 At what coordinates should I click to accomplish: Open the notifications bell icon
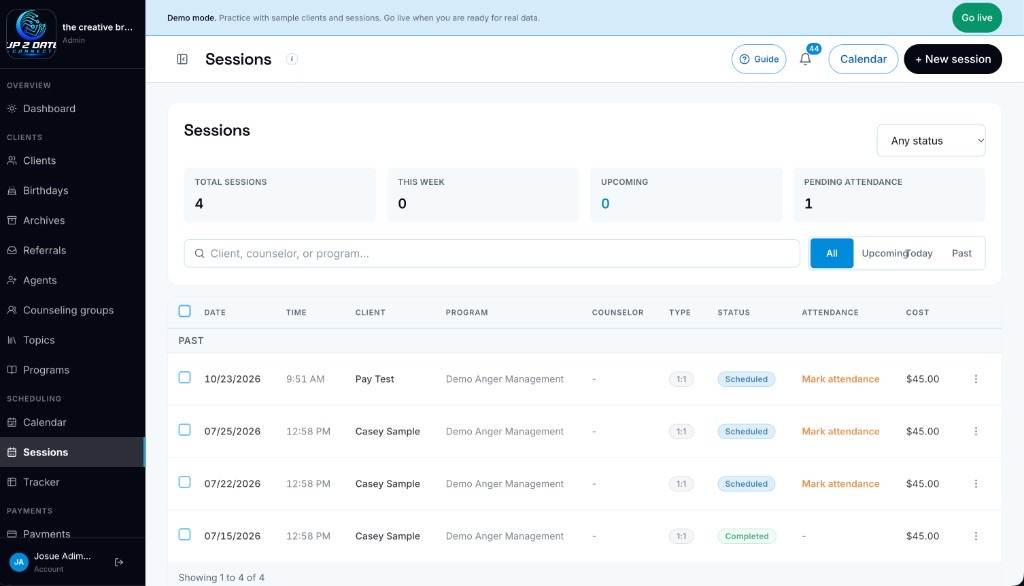(x=805, y=59)
